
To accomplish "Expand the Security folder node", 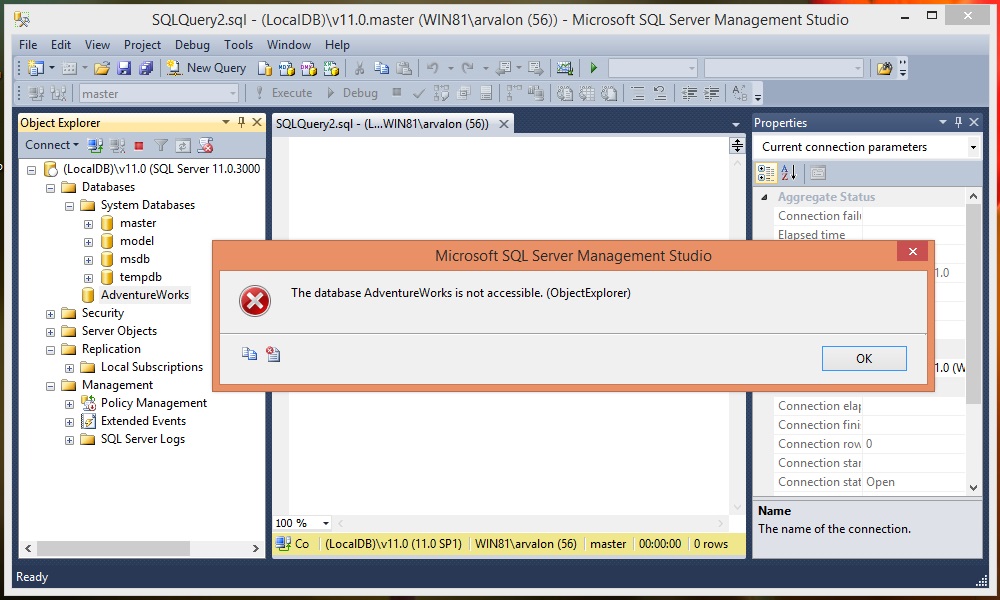I will coord(50,314).
